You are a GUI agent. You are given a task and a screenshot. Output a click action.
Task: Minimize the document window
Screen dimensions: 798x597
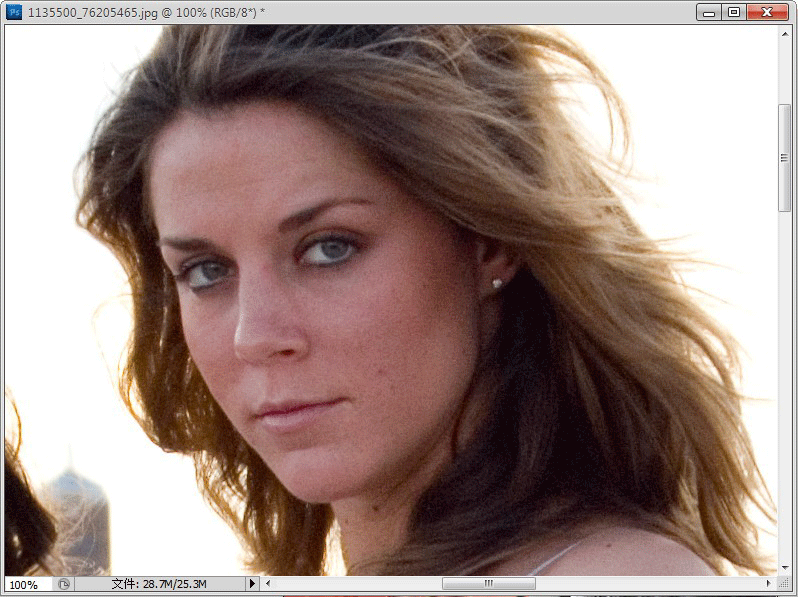click(711, 12)
